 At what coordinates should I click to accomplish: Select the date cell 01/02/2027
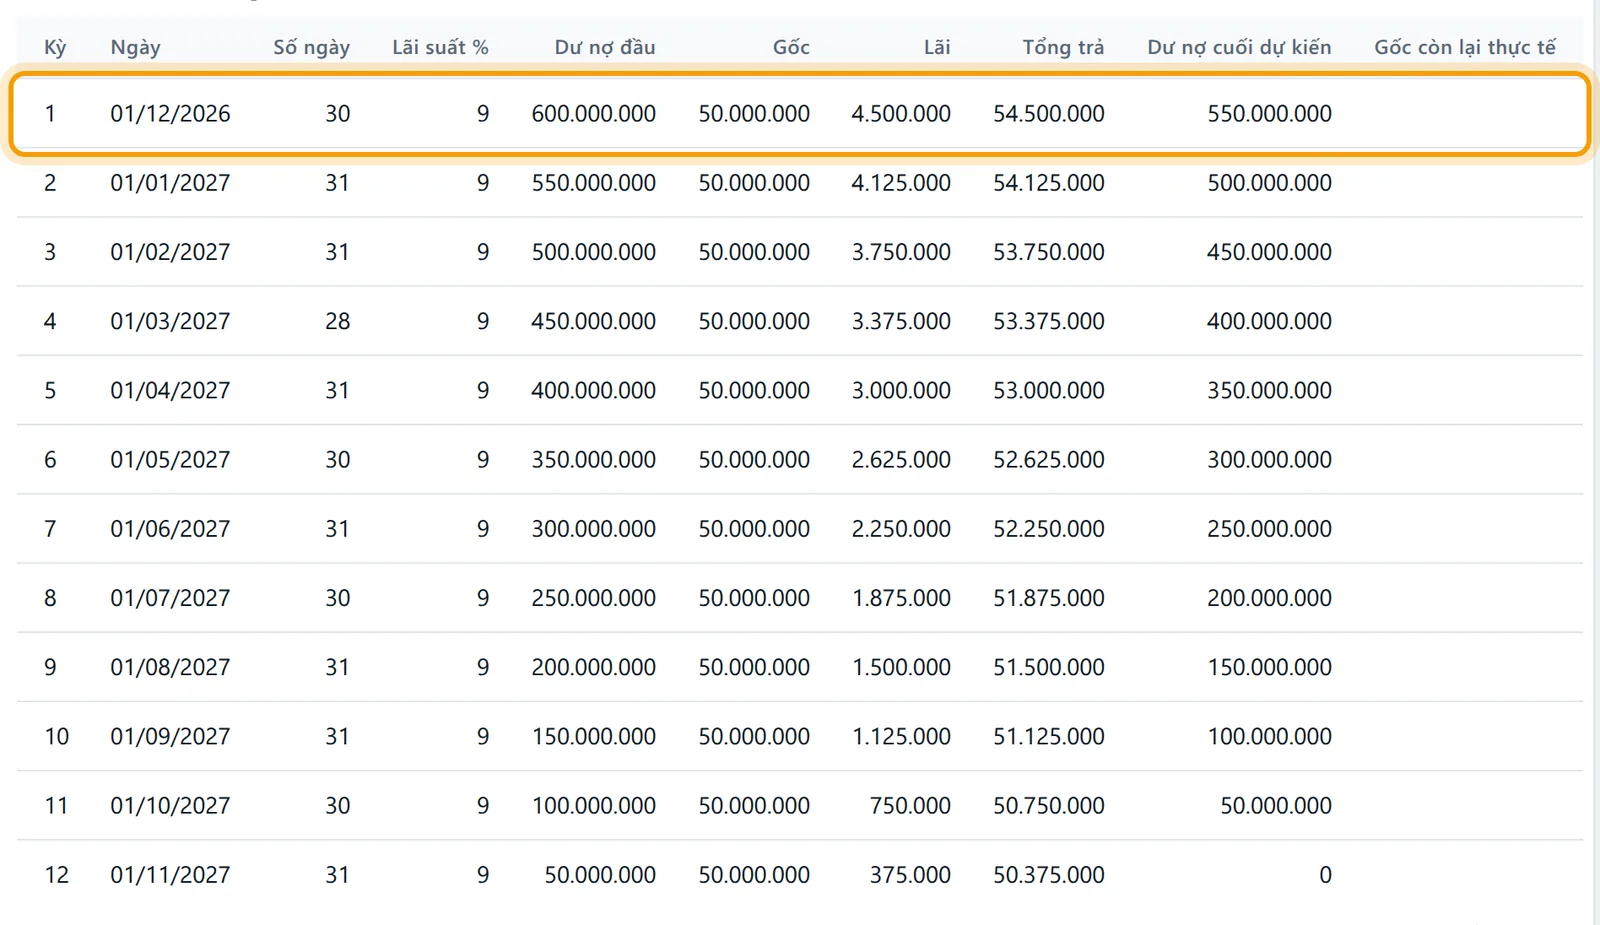tap(170, 252)
